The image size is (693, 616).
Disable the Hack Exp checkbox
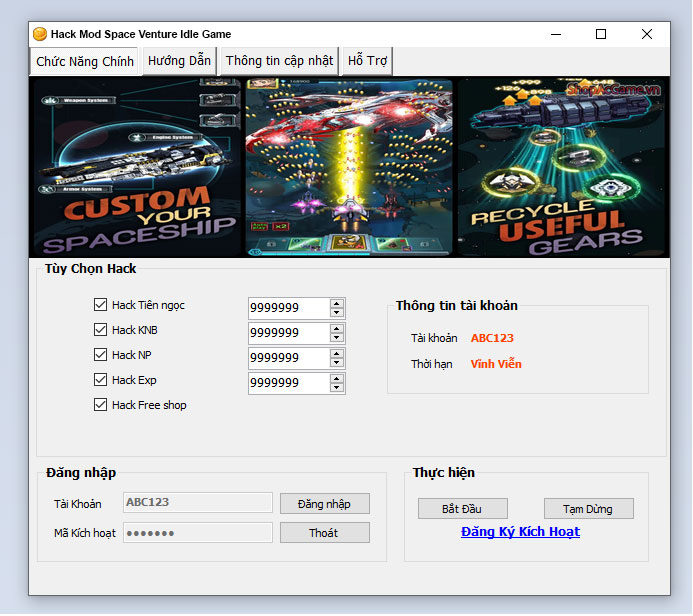[100, 380]
